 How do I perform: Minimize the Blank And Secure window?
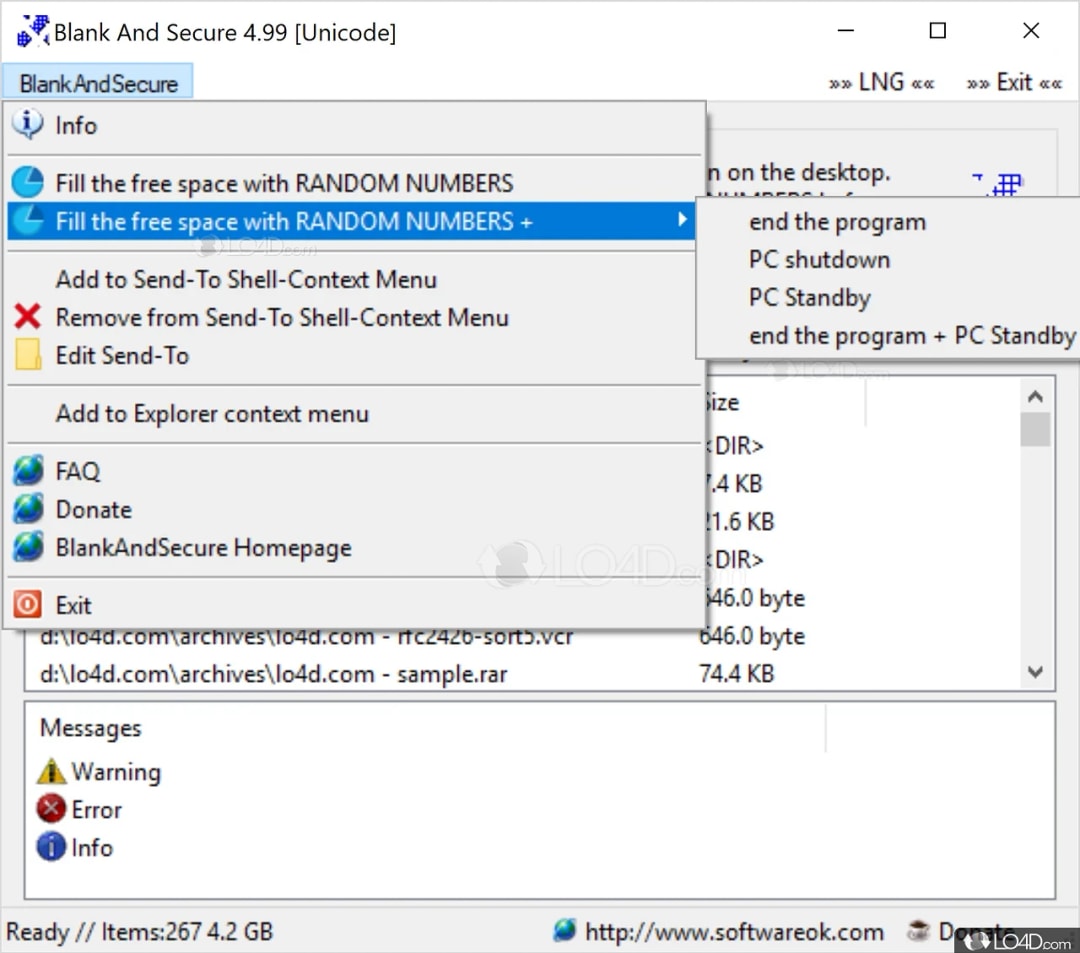(x=846, y=30)
